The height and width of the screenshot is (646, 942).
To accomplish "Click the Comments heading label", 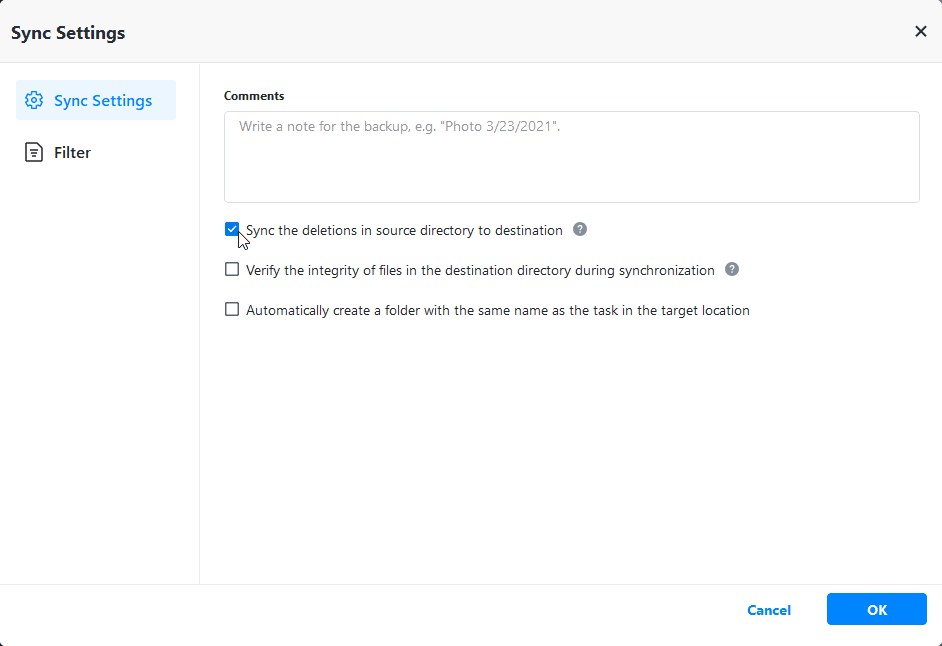I will (x=254, y=96).
